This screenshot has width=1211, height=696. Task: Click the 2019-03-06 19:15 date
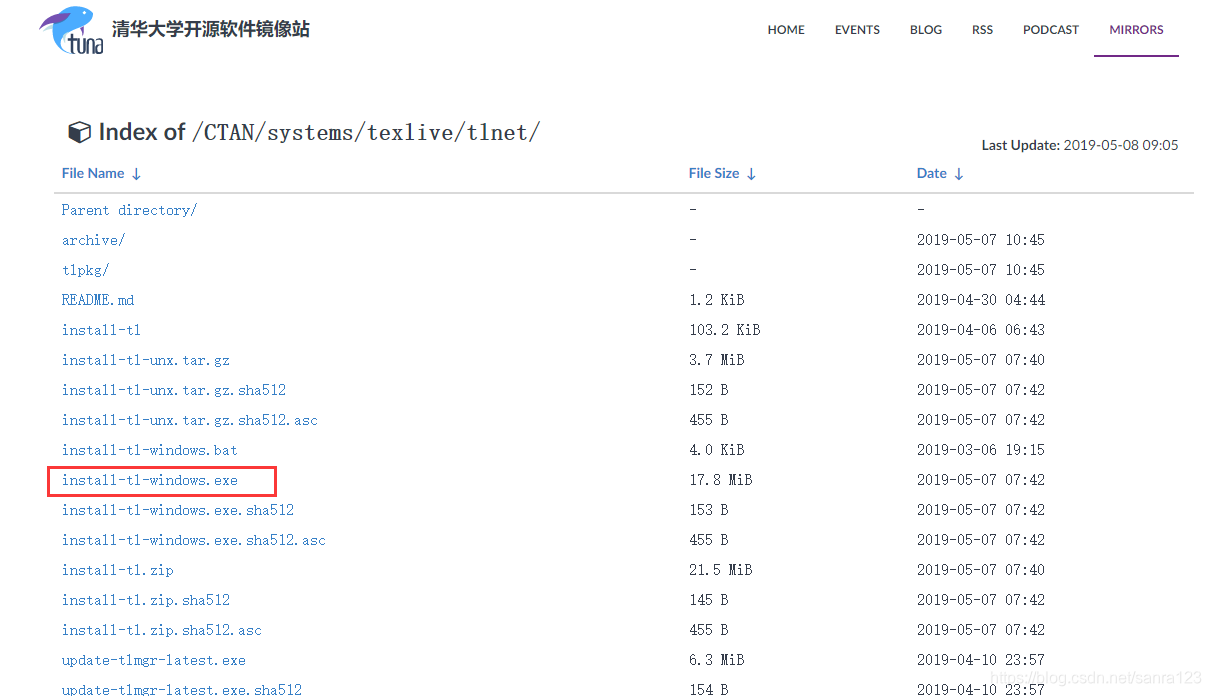pyautogui.click(x=980, y=450)
